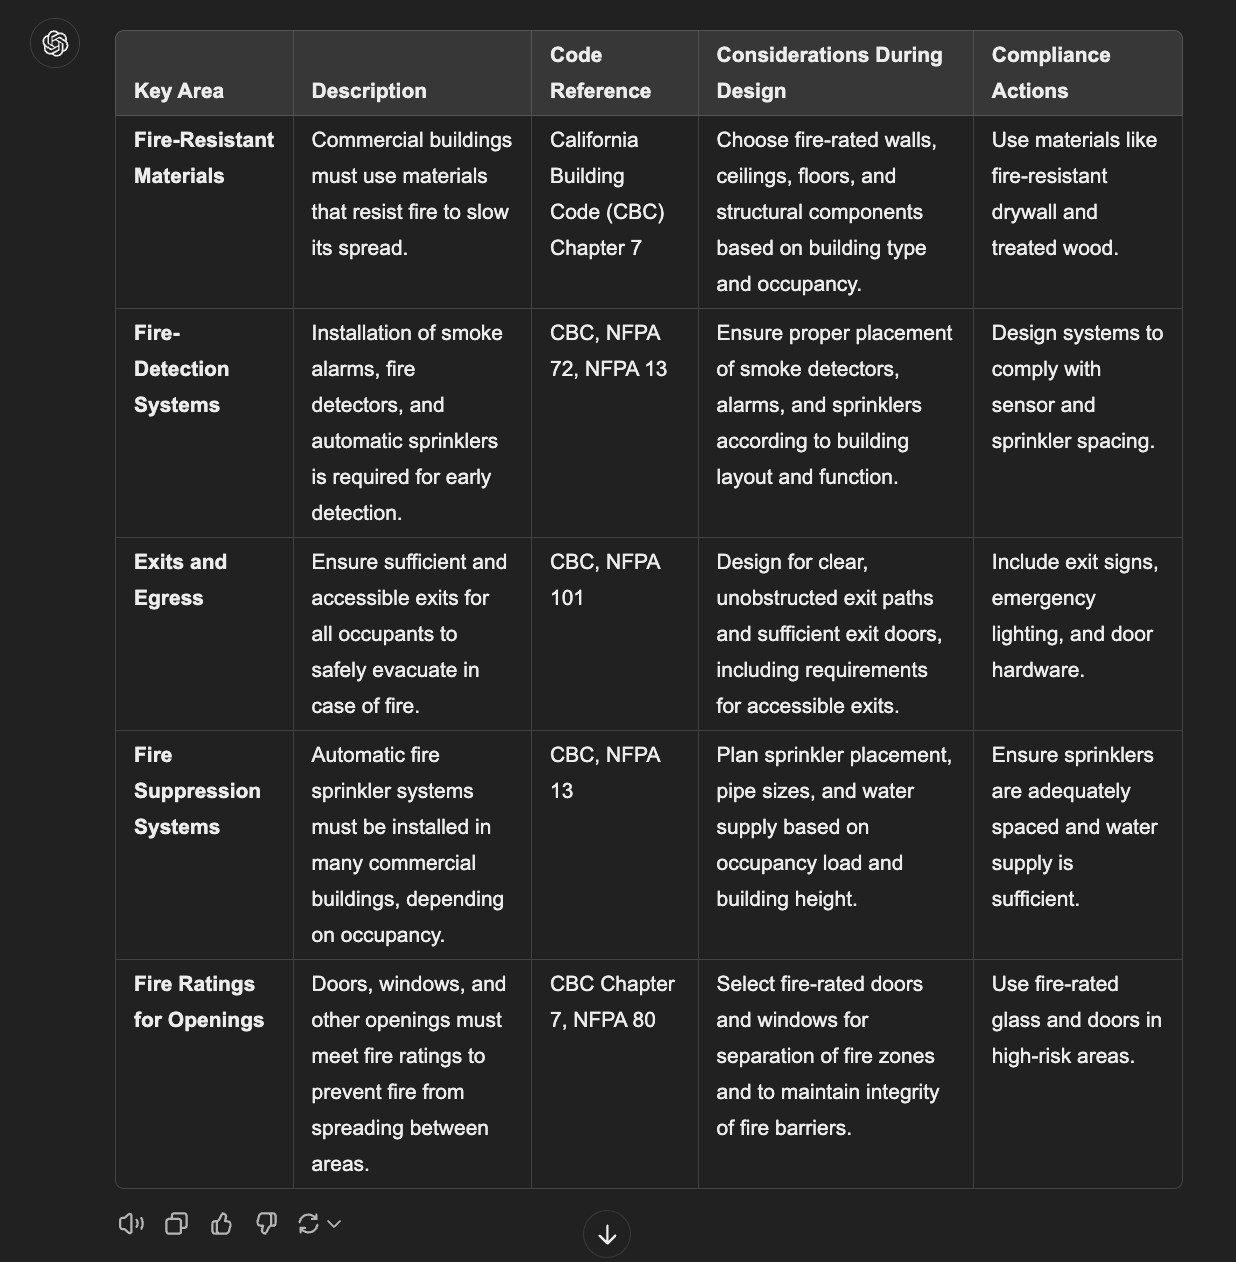Click the Key Area column header
This screenshot has width=1236, height=1262.
click(179, 91)
